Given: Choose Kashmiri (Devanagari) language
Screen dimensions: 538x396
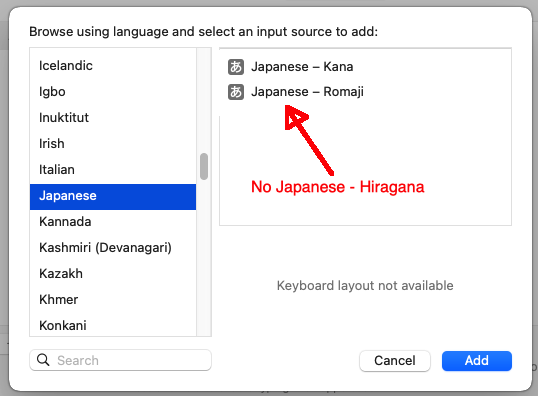Looking at the screenshot, I should click(113, 248).
